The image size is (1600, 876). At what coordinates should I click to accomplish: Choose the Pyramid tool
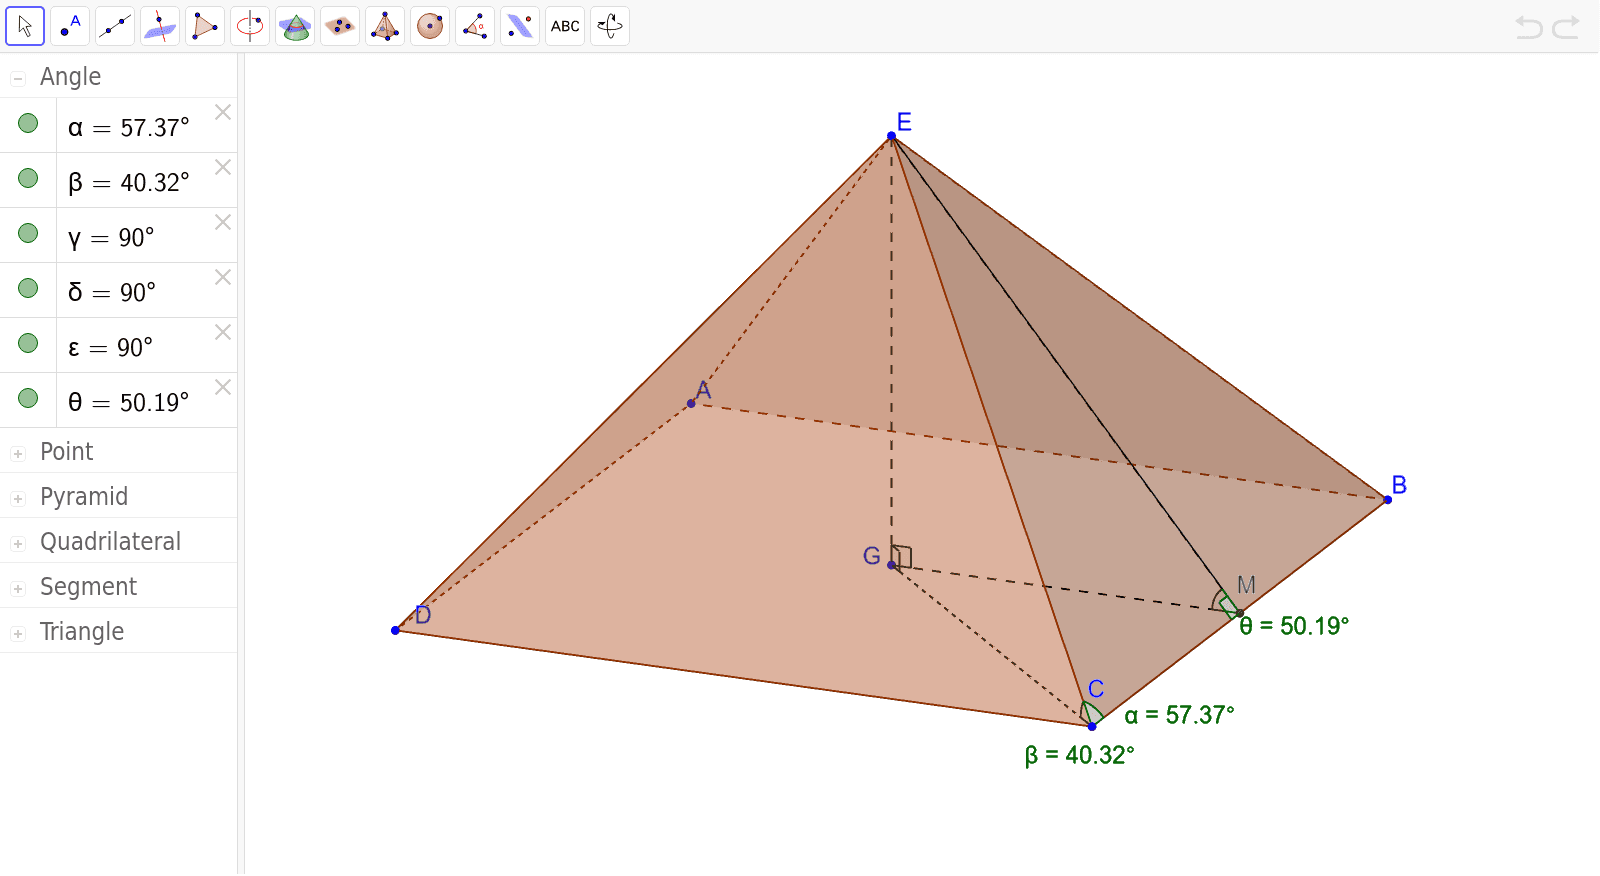coord(385,26)
